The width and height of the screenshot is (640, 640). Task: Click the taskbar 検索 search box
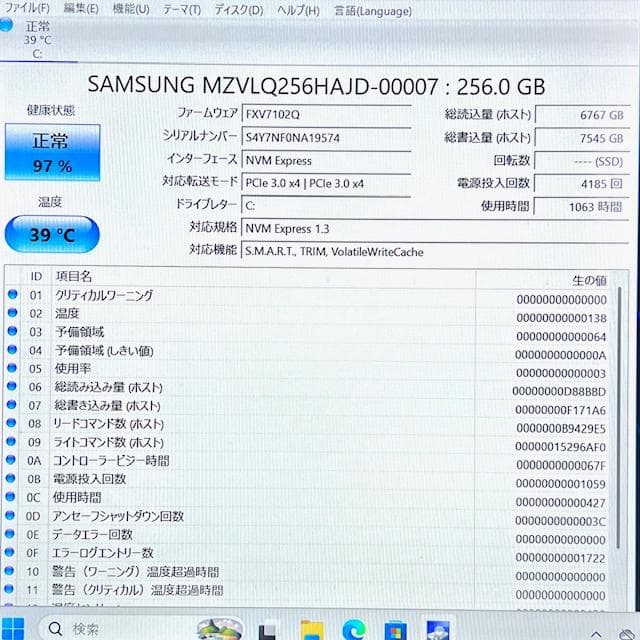[141, 629]
